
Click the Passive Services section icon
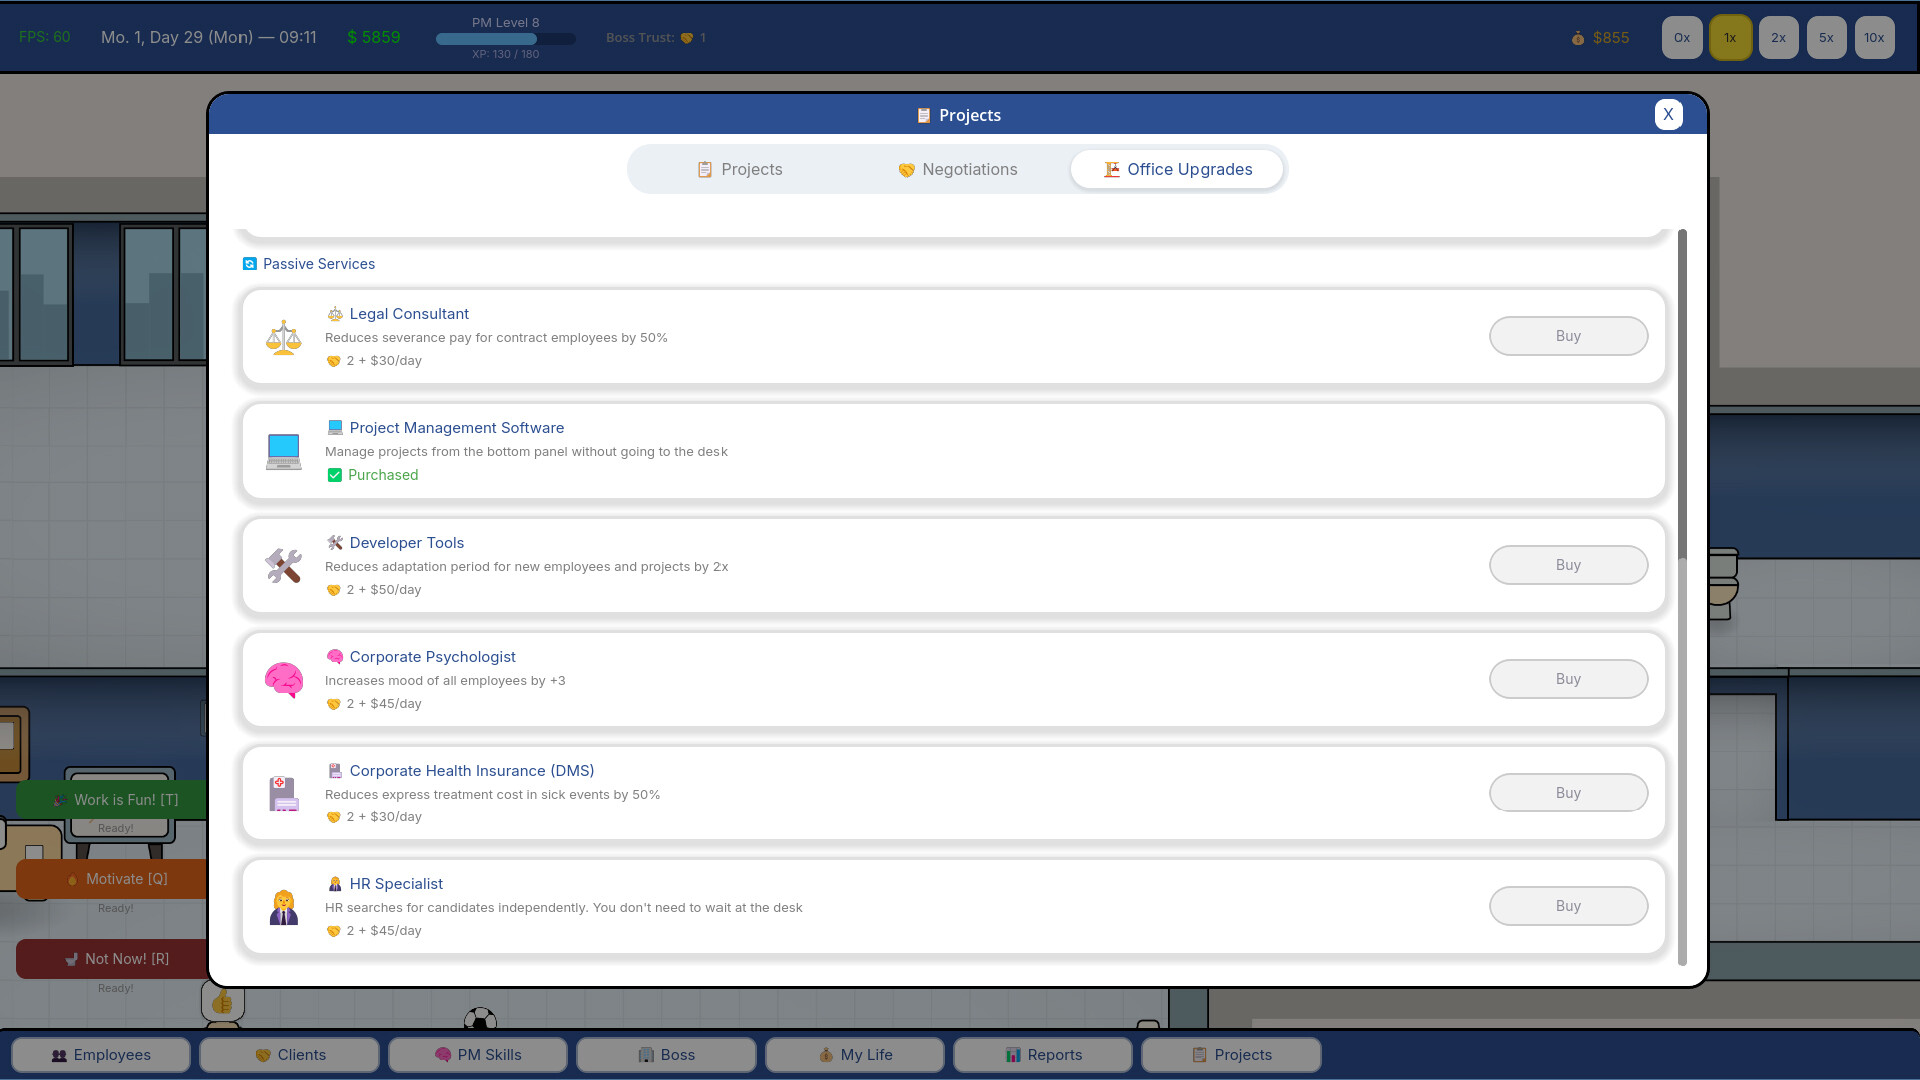(x=249, y=264)
